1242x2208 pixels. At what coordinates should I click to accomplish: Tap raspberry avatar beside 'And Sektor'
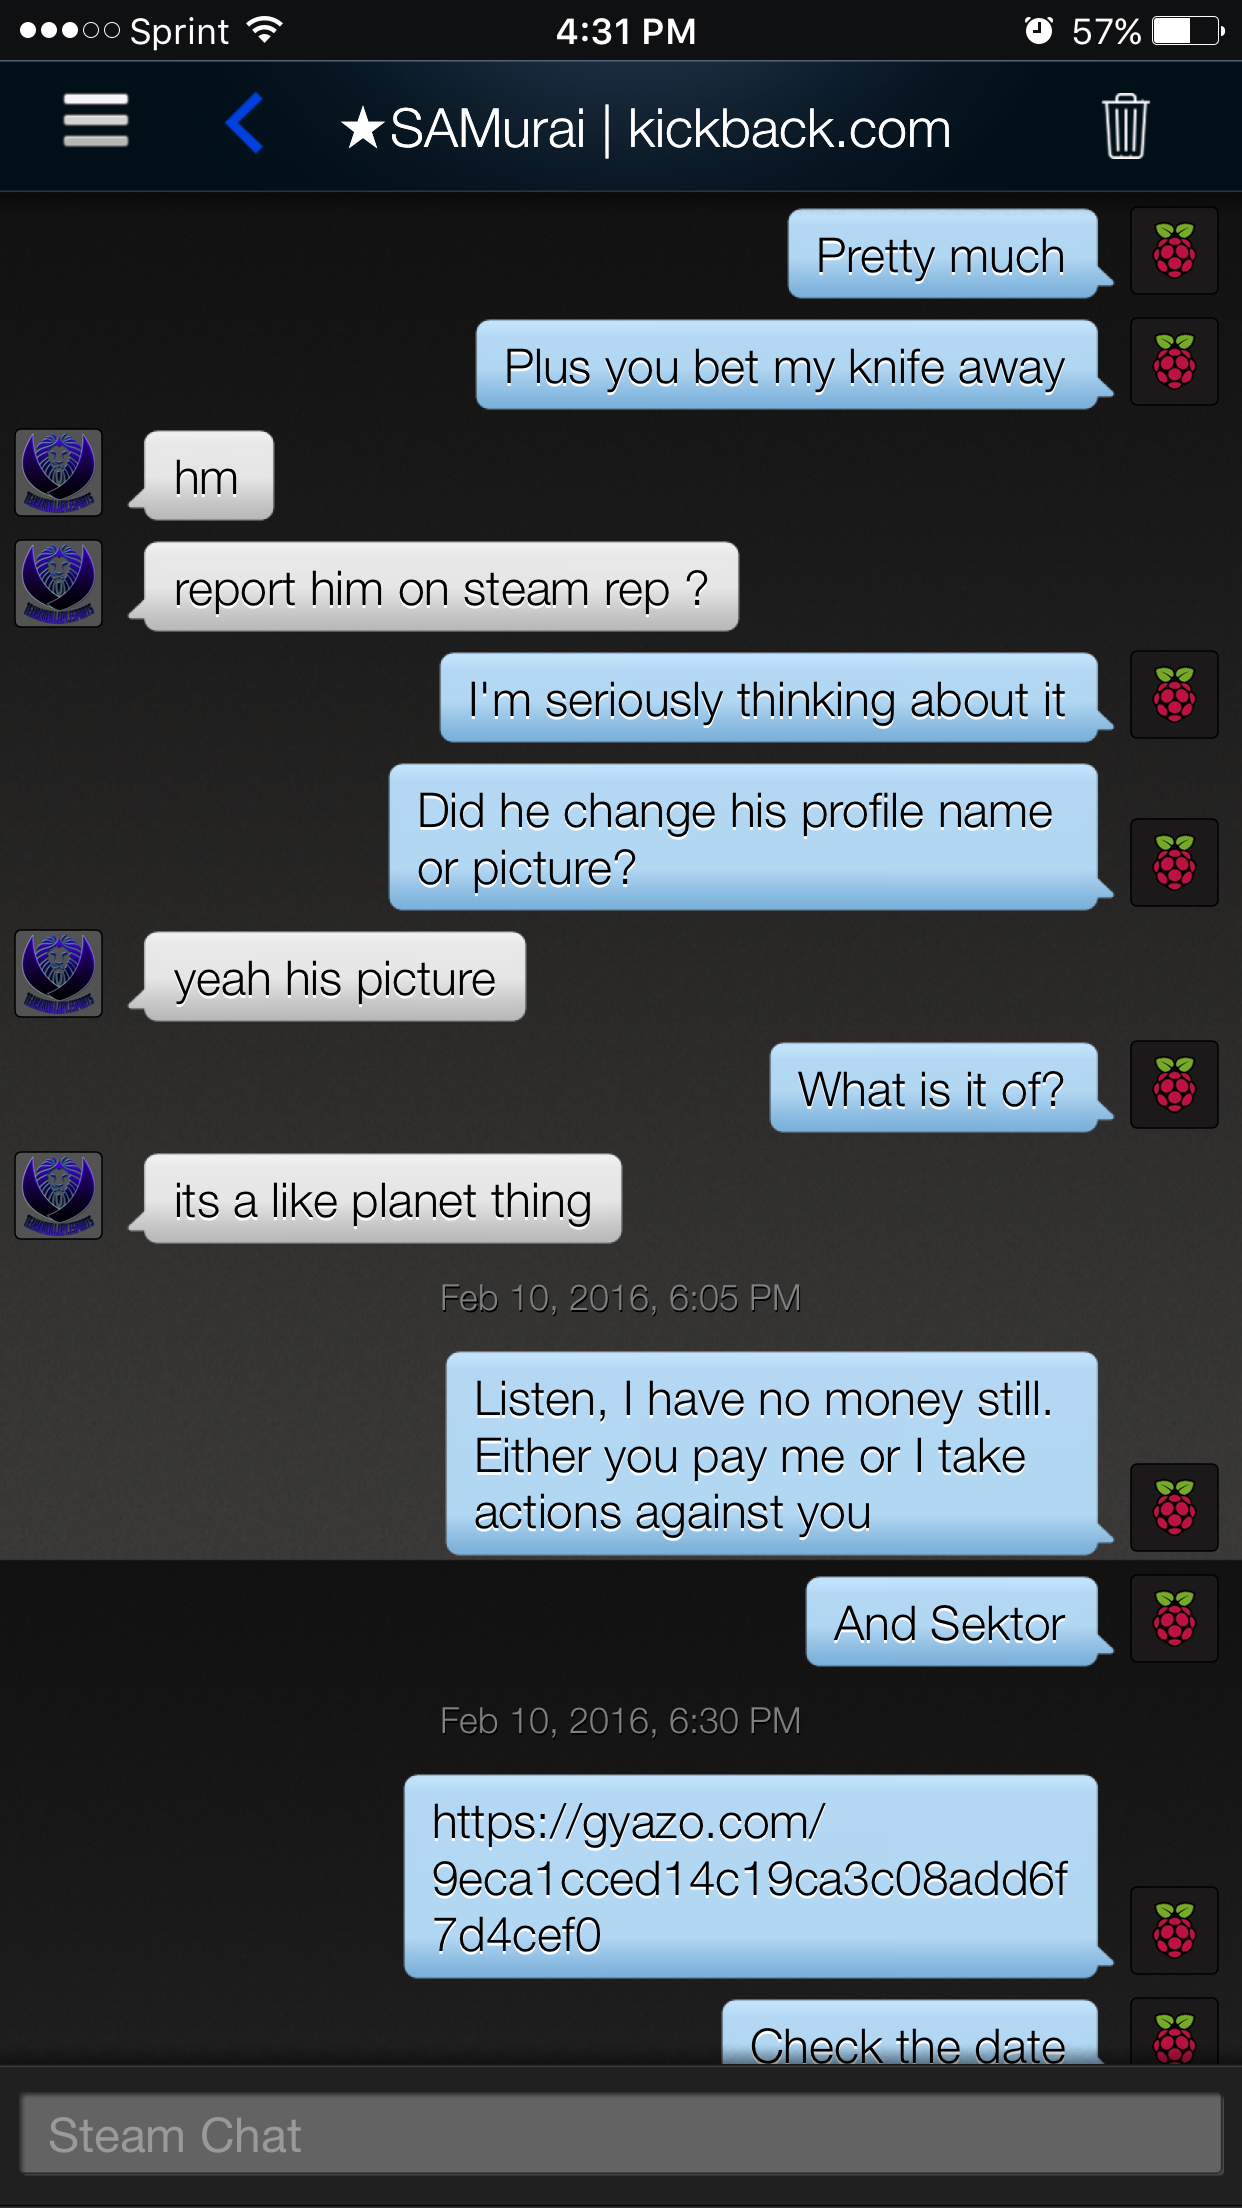[1174, 1619]
